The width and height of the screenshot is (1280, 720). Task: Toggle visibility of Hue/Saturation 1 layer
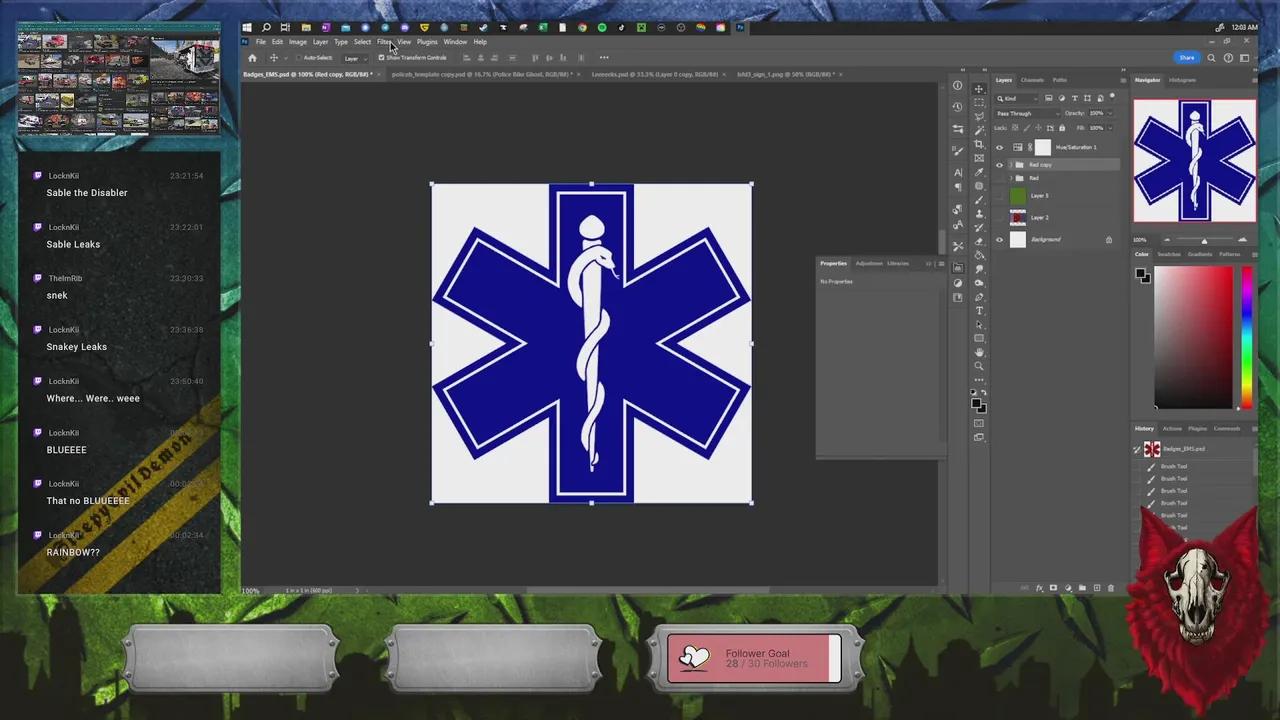click(x=999, y=147)
